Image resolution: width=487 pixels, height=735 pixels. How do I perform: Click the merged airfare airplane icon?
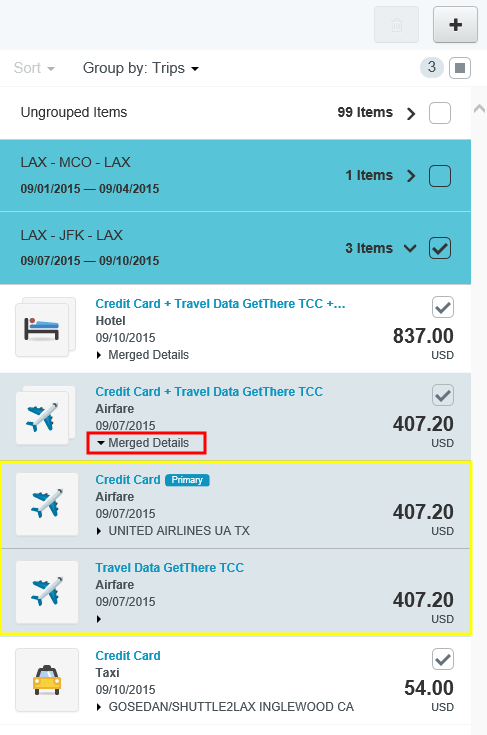(42, 418)
